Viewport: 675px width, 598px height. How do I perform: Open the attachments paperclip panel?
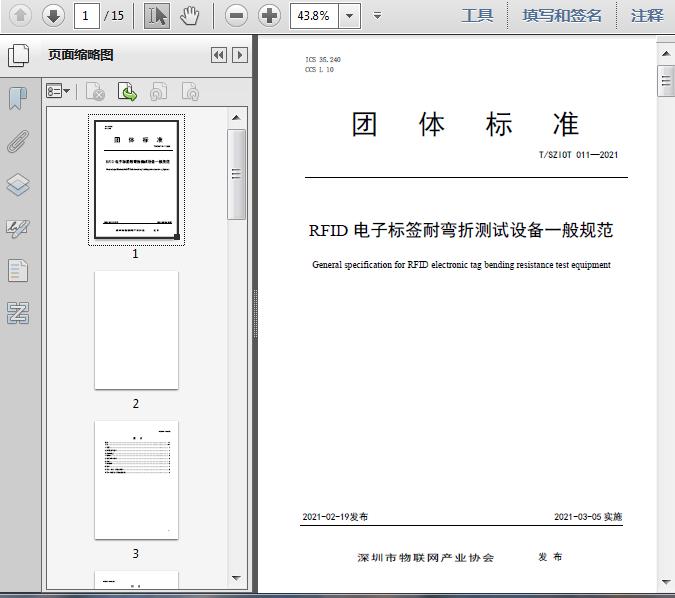[x=18, y=141]
